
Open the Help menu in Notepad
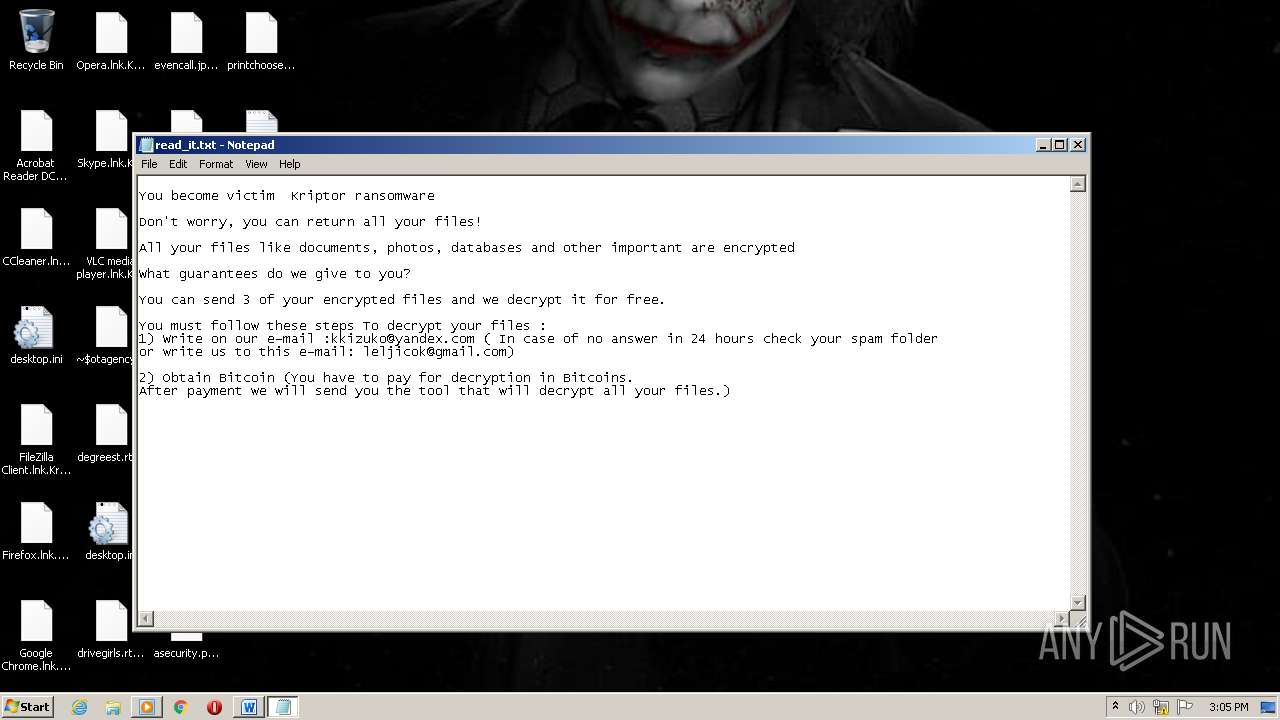[289, 164]
